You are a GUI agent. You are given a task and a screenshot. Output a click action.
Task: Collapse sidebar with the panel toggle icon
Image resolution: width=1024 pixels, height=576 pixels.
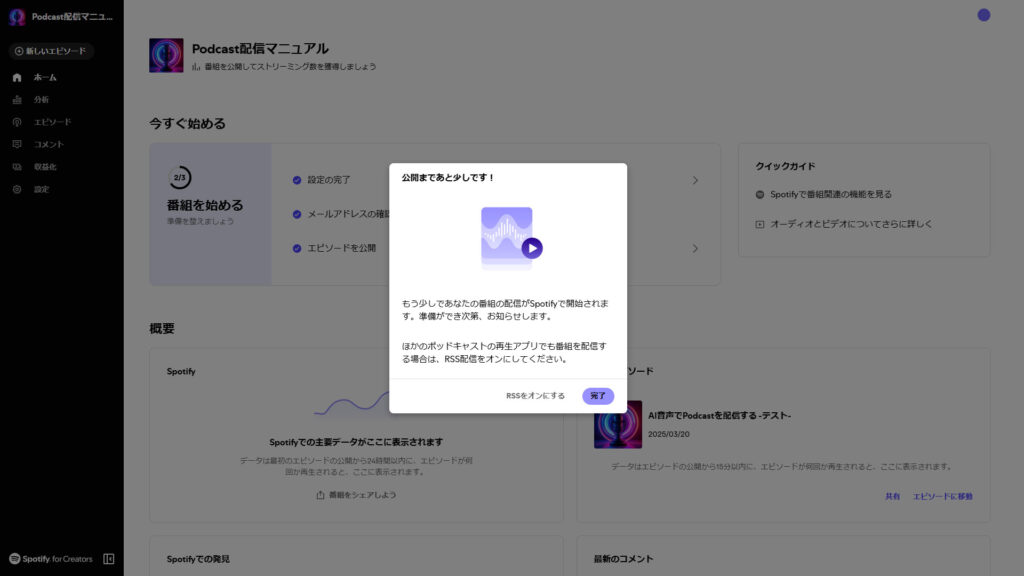click(109, 559)
